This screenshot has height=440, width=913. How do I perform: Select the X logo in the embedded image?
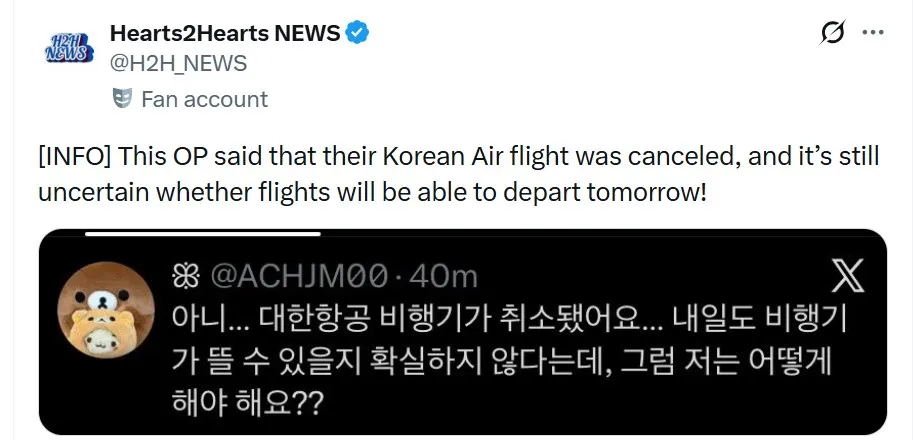[847, 276]
